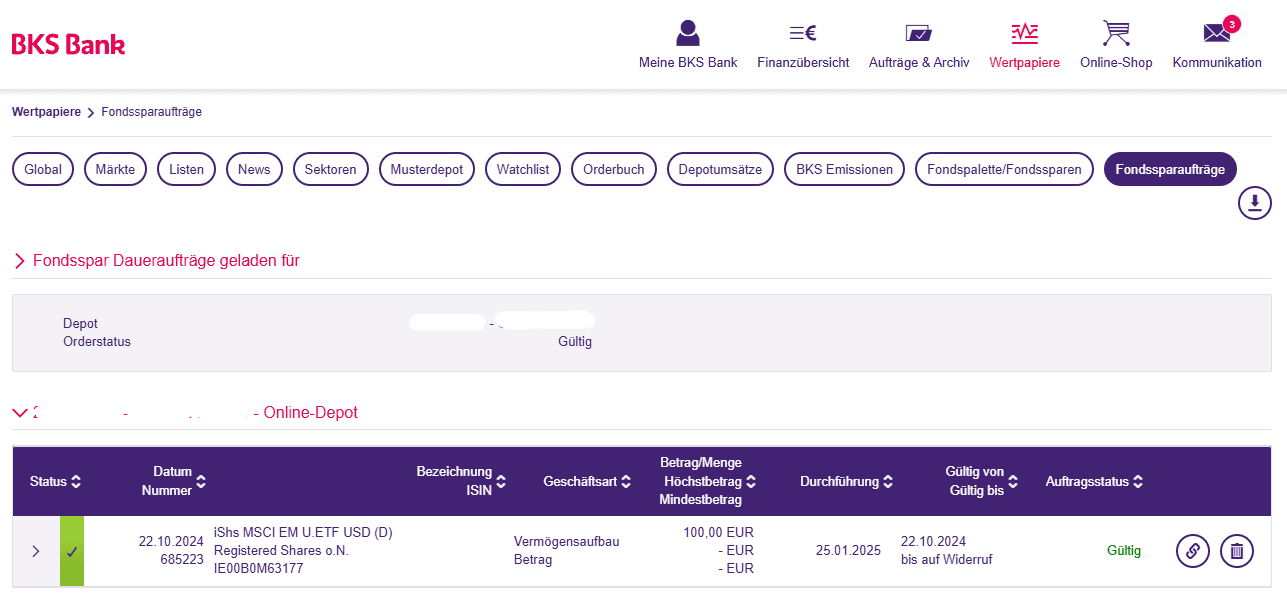
Task: Click Vermögensaufbau business type cell
Action: coord(567,542)
